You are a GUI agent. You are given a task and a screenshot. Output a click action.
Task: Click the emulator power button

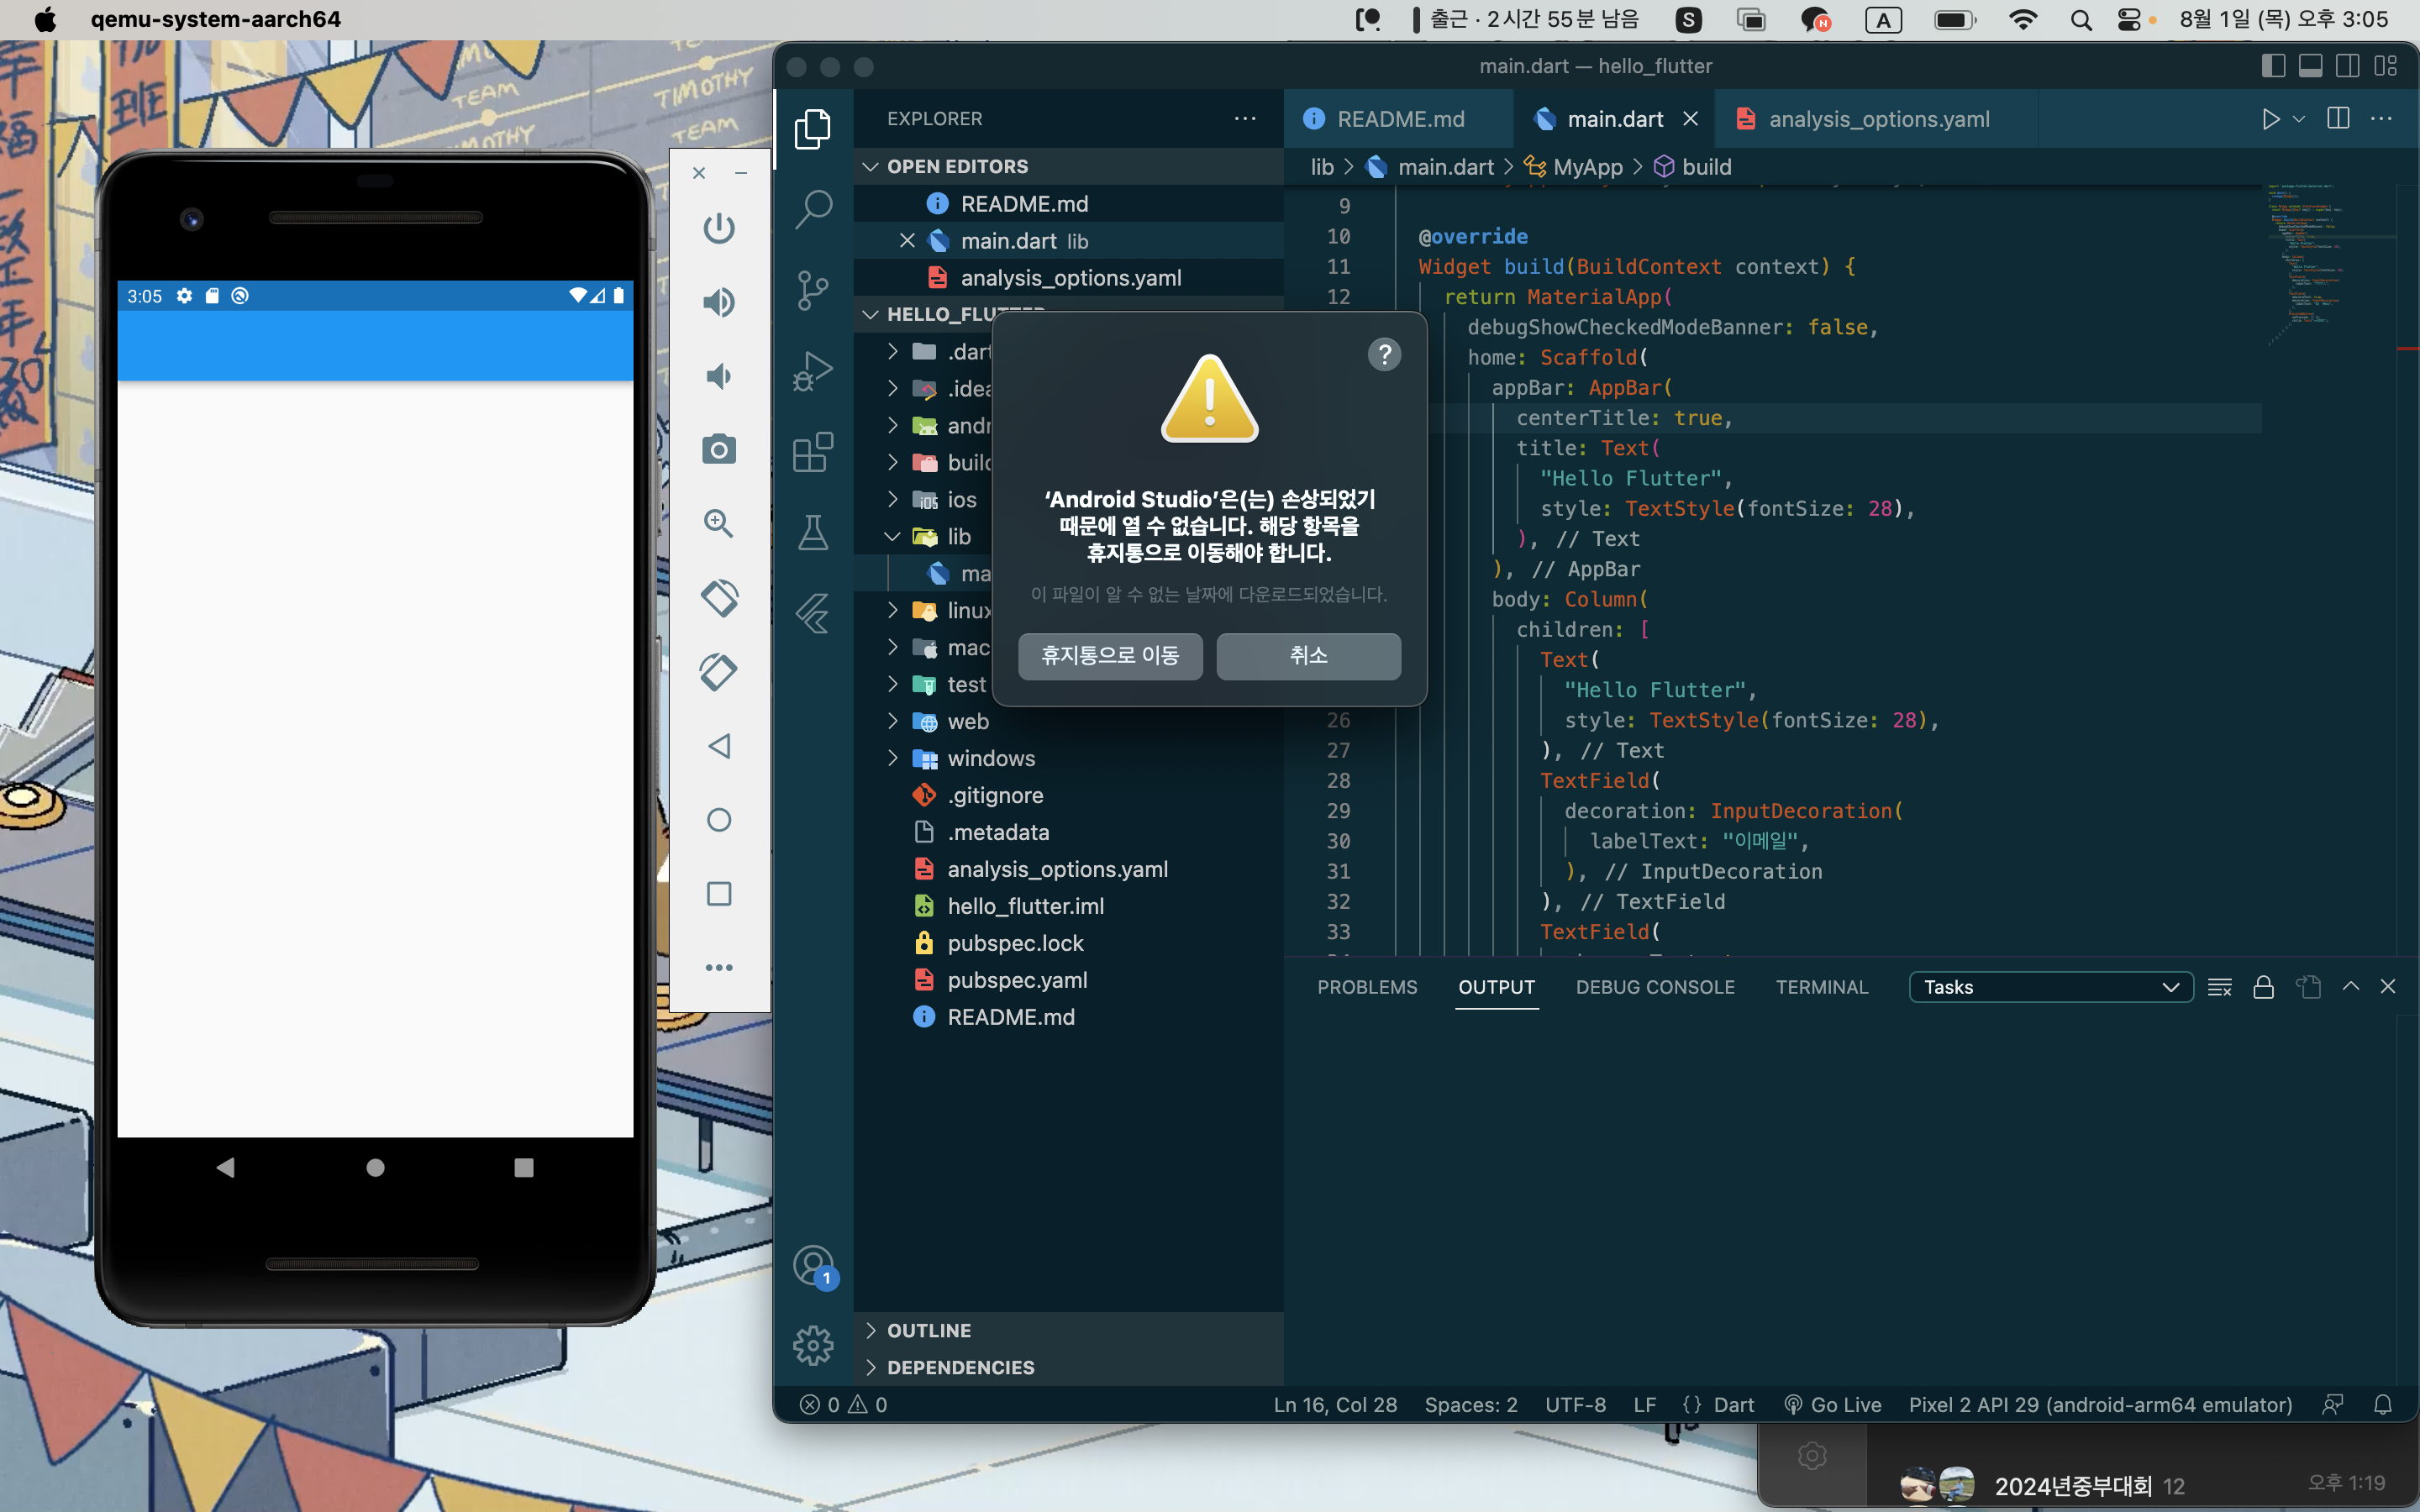(x=719, y=228)
